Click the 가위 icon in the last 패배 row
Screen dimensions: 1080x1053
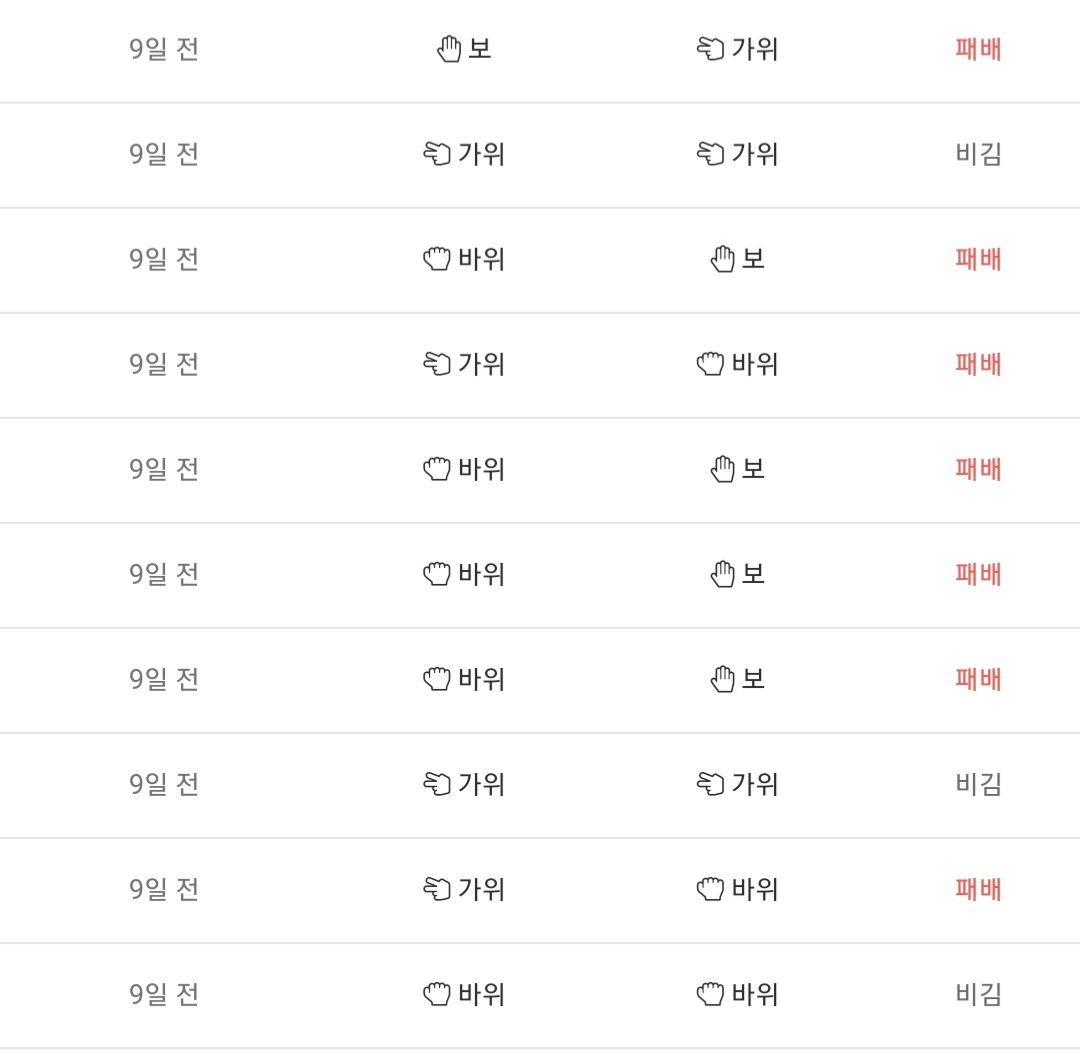tap(437, 889)
